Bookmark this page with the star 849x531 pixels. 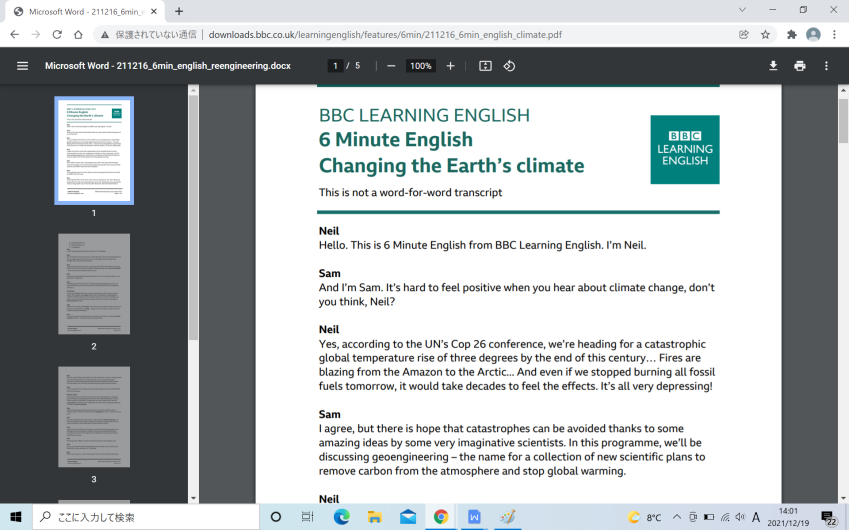click(765, 35)
